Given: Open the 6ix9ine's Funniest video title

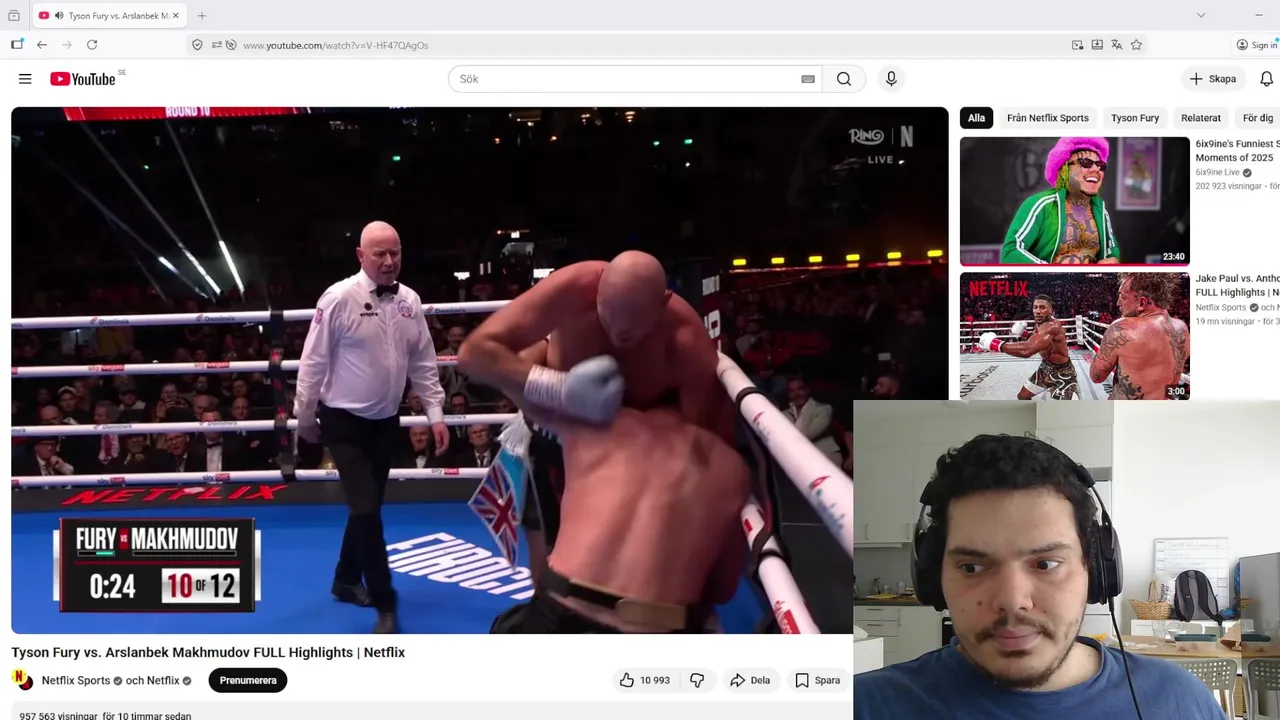Looking at the screenshot, I should tap(1237, 151).
